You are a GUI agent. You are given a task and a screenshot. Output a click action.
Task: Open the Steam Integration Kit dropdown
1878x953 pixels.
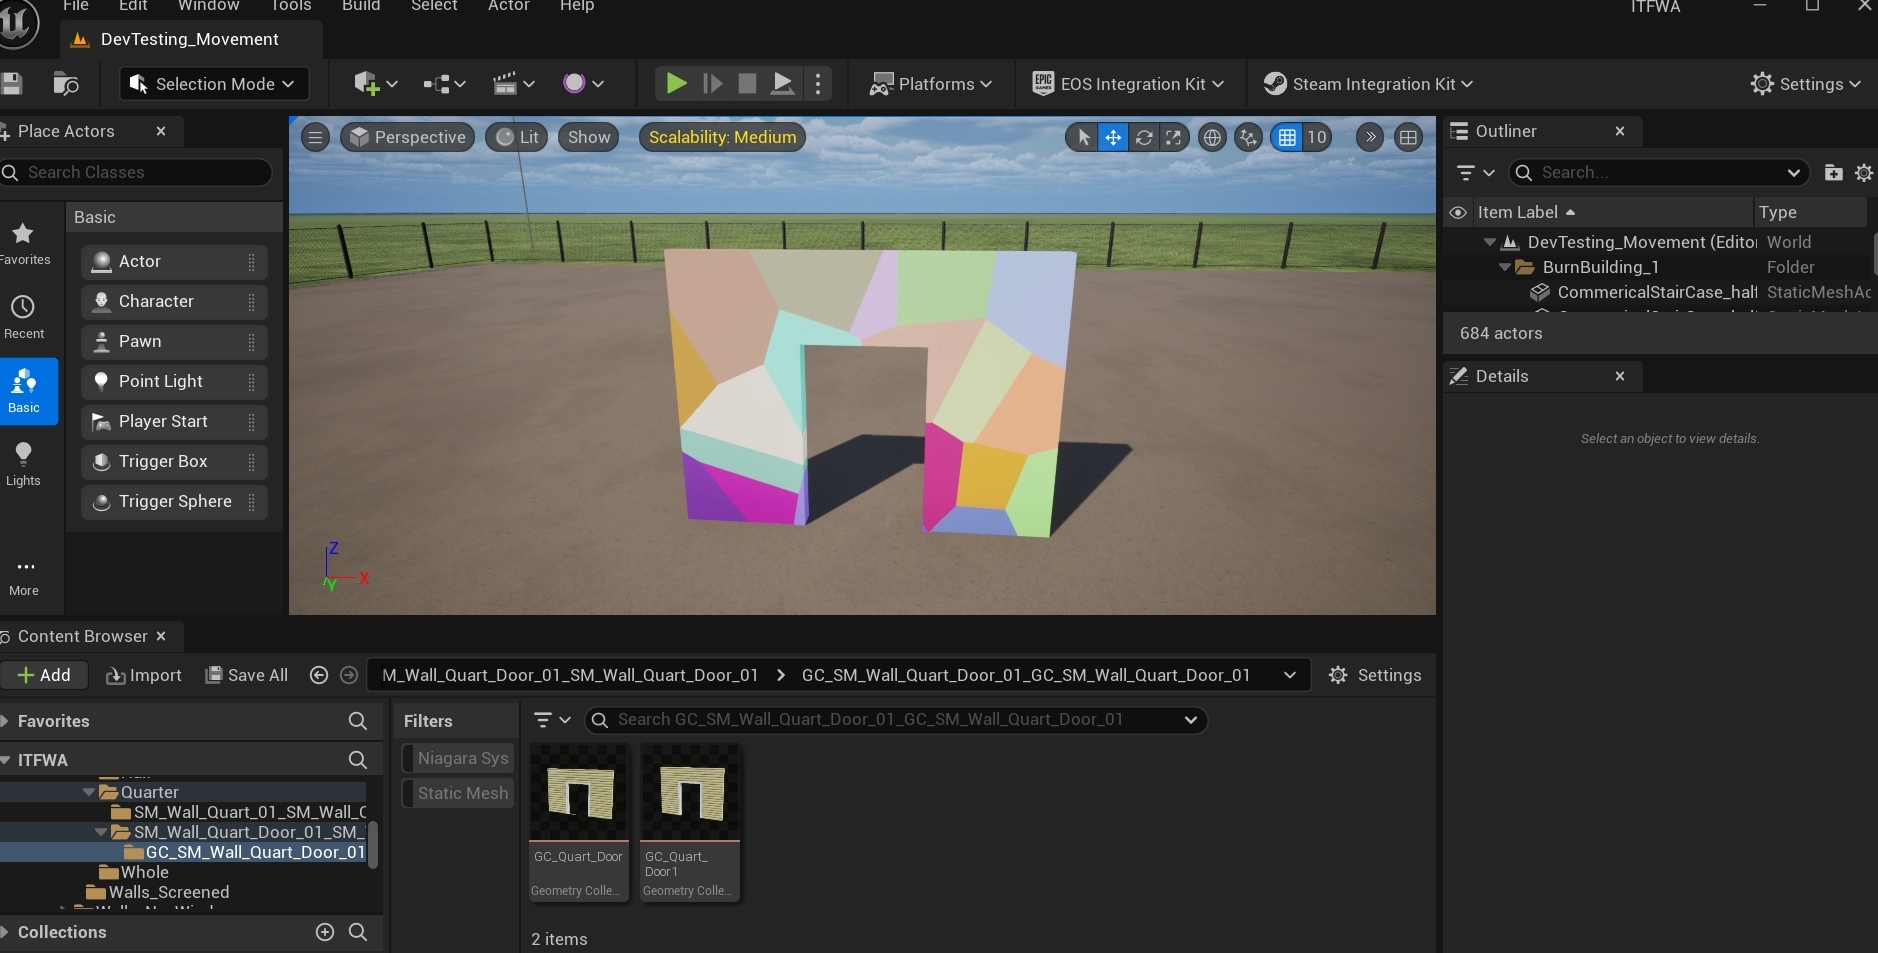(1368, 84)
